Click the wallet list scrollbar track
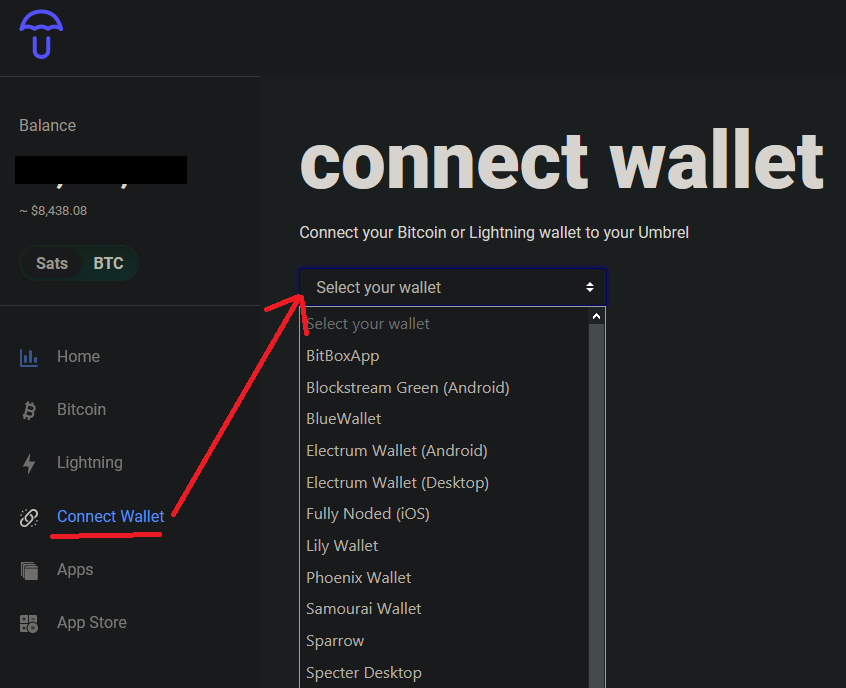The width and height of the screenshot is (846, 688). [596, 506]
